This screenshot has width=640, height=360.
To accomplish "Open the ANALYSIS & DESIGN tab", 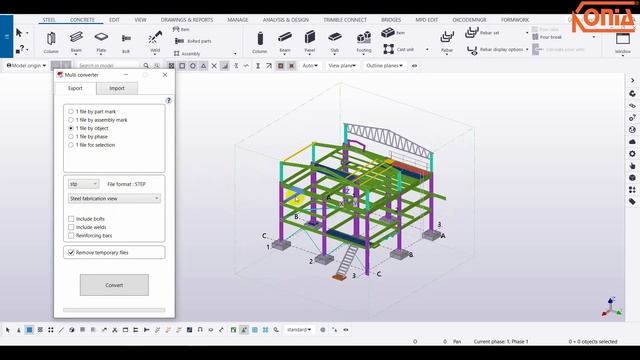I will tap(286, 20).
